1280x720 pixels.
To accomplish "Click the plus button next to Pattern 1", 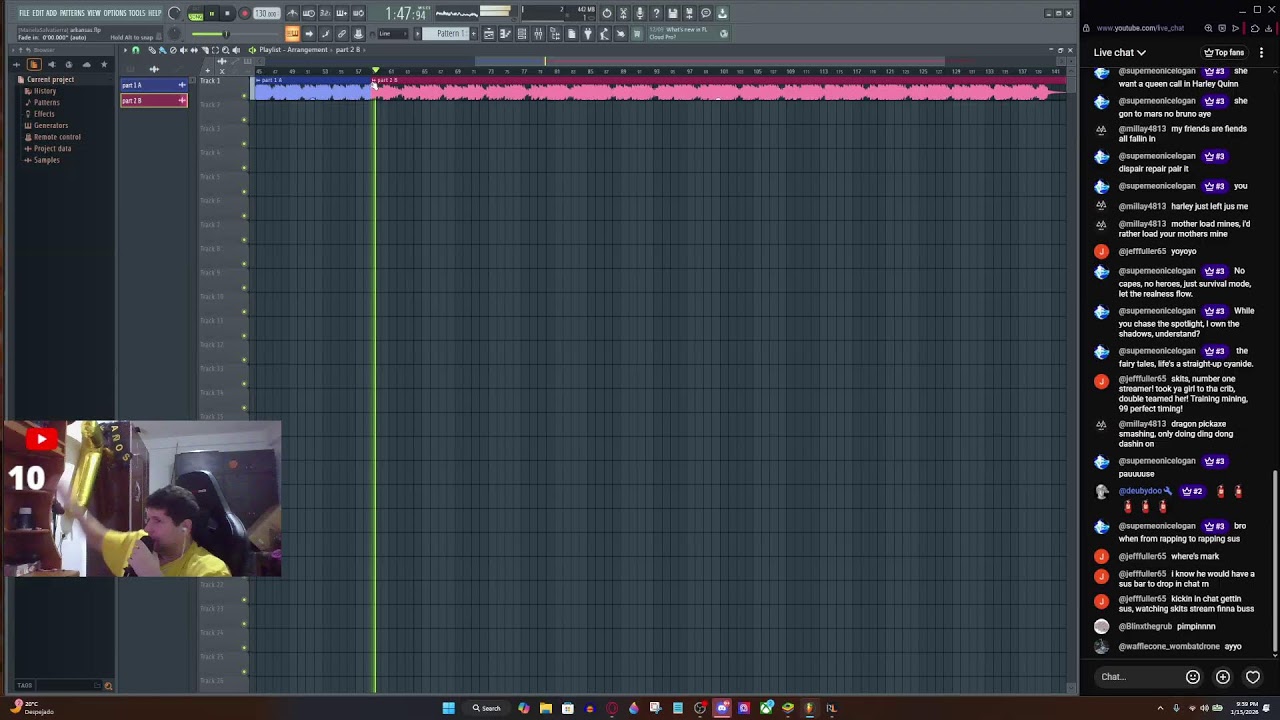I will pos(474,33).
